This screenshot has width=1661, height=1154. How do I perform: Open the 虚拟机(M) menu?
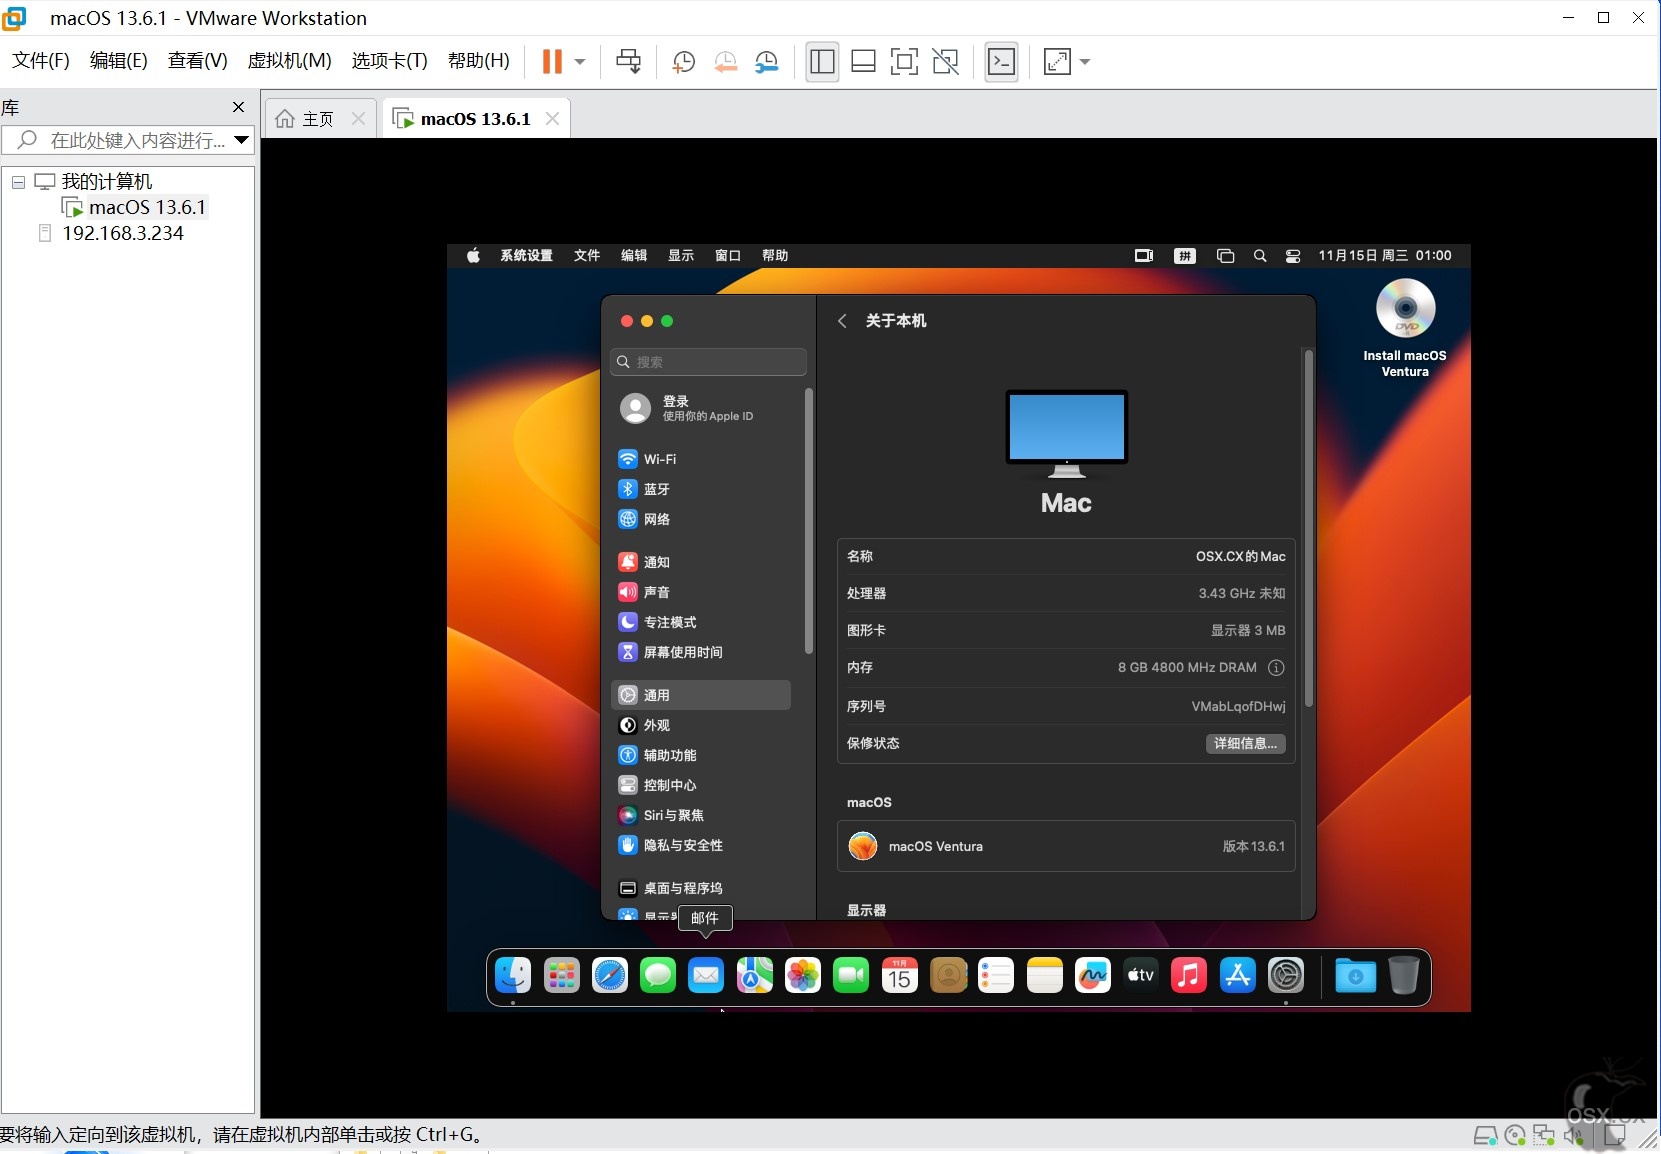(289, 61)
